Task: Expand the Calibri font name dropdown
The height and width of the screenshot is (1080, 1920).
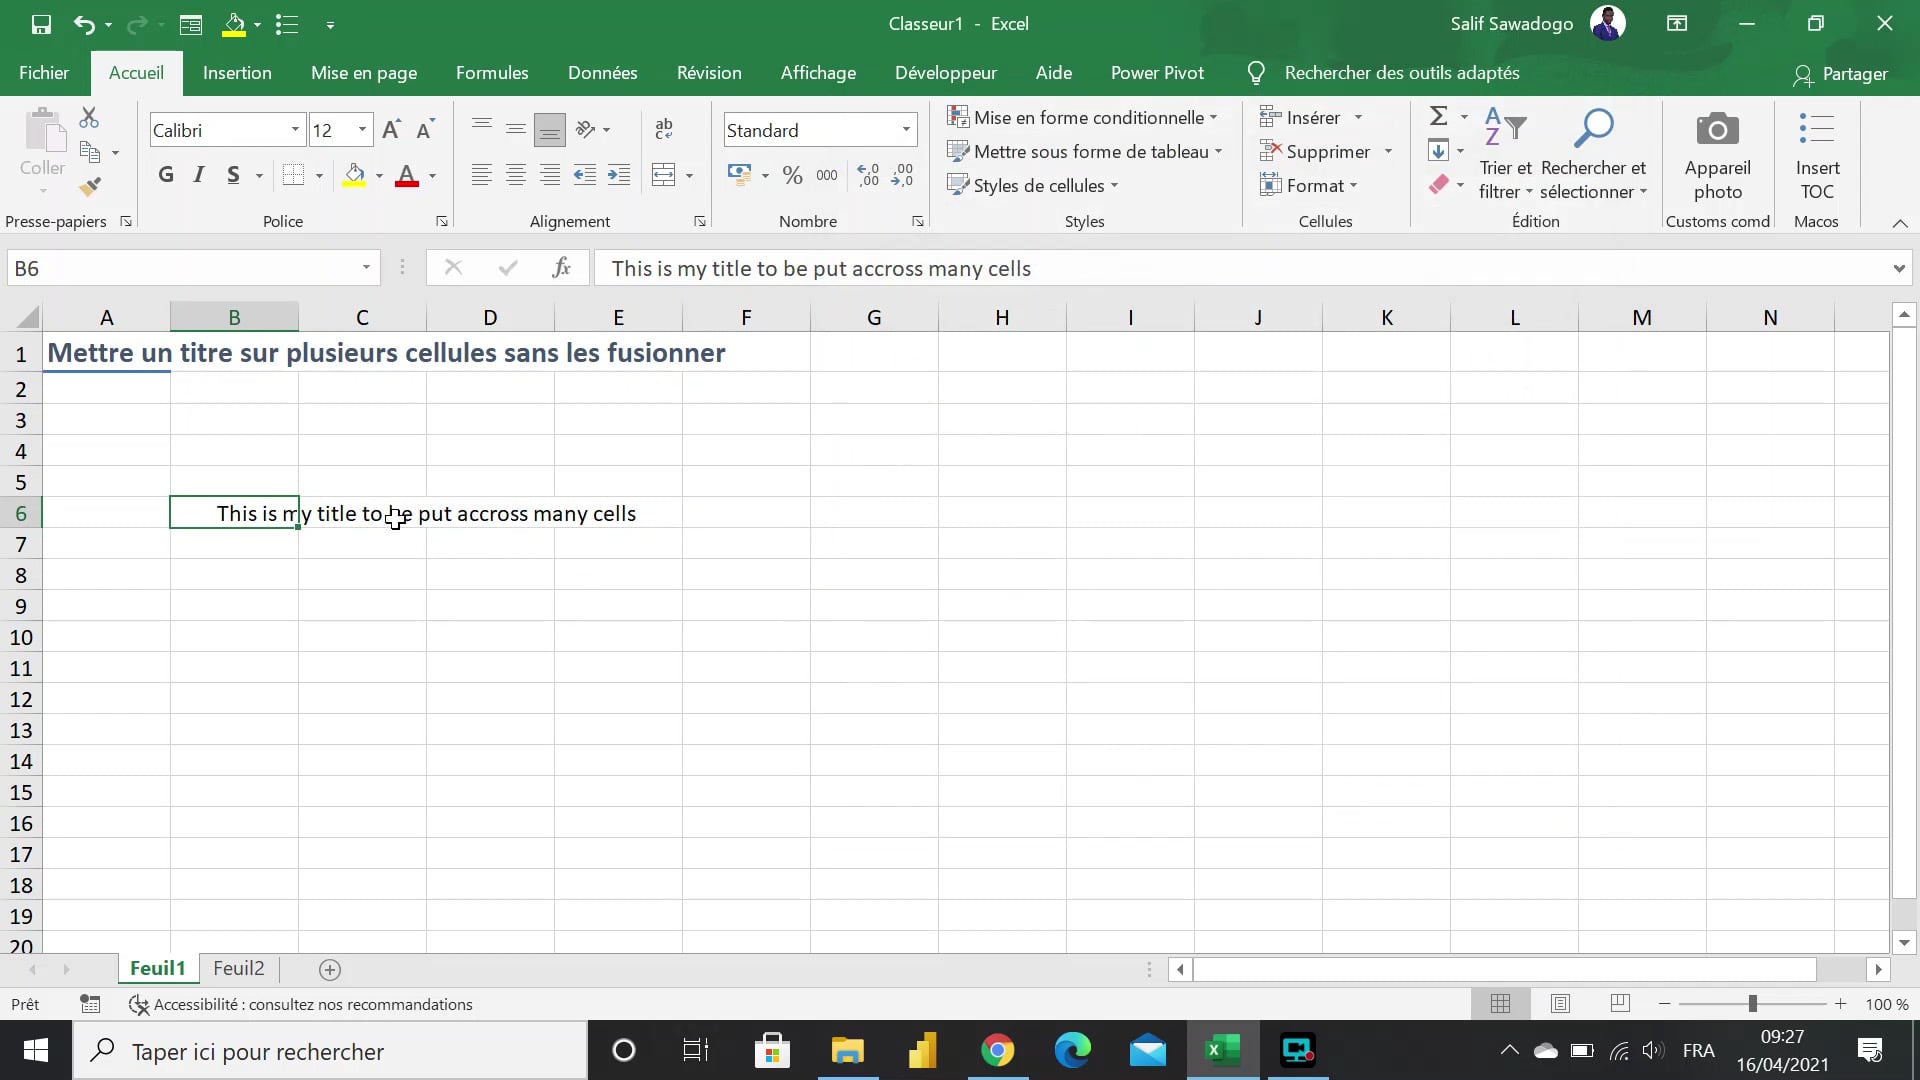Action: click(x=295, y=130)
